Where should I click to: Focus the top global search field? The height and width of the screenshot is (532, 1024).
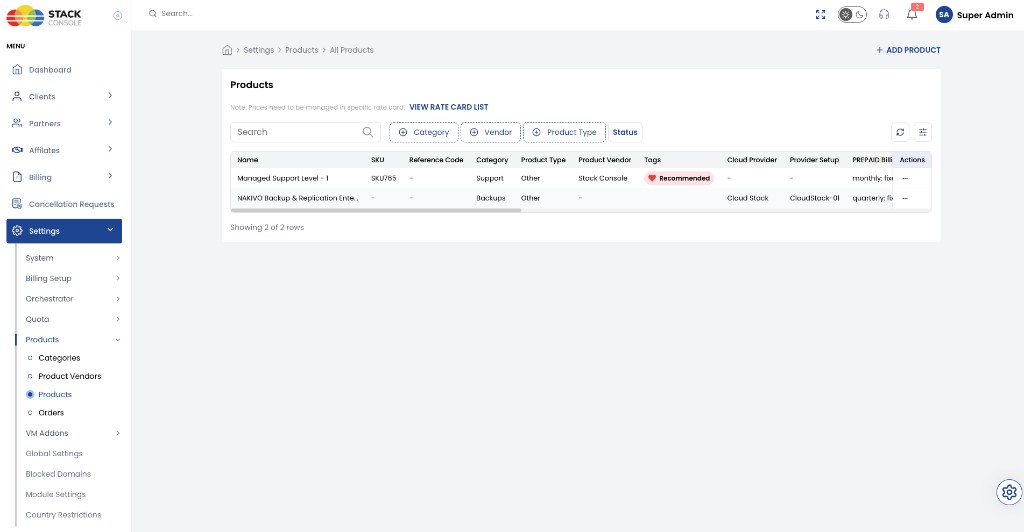coord(176,14)
